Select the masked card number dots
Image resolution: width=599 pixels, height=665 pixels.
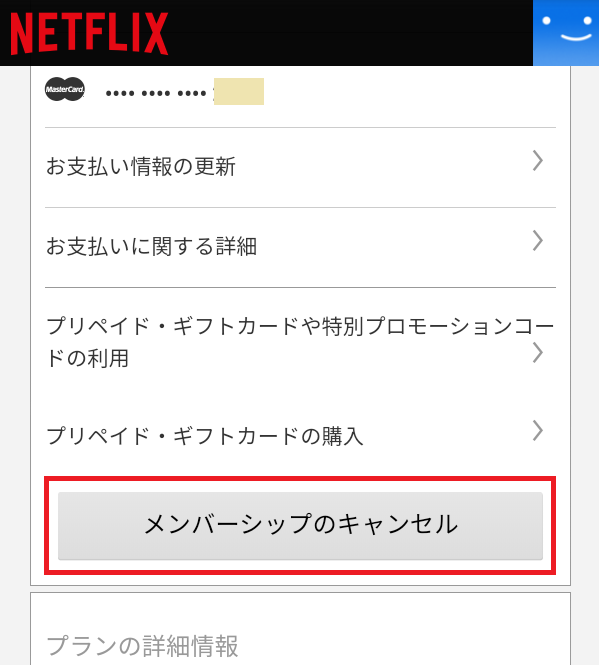[x=156, y=93]
